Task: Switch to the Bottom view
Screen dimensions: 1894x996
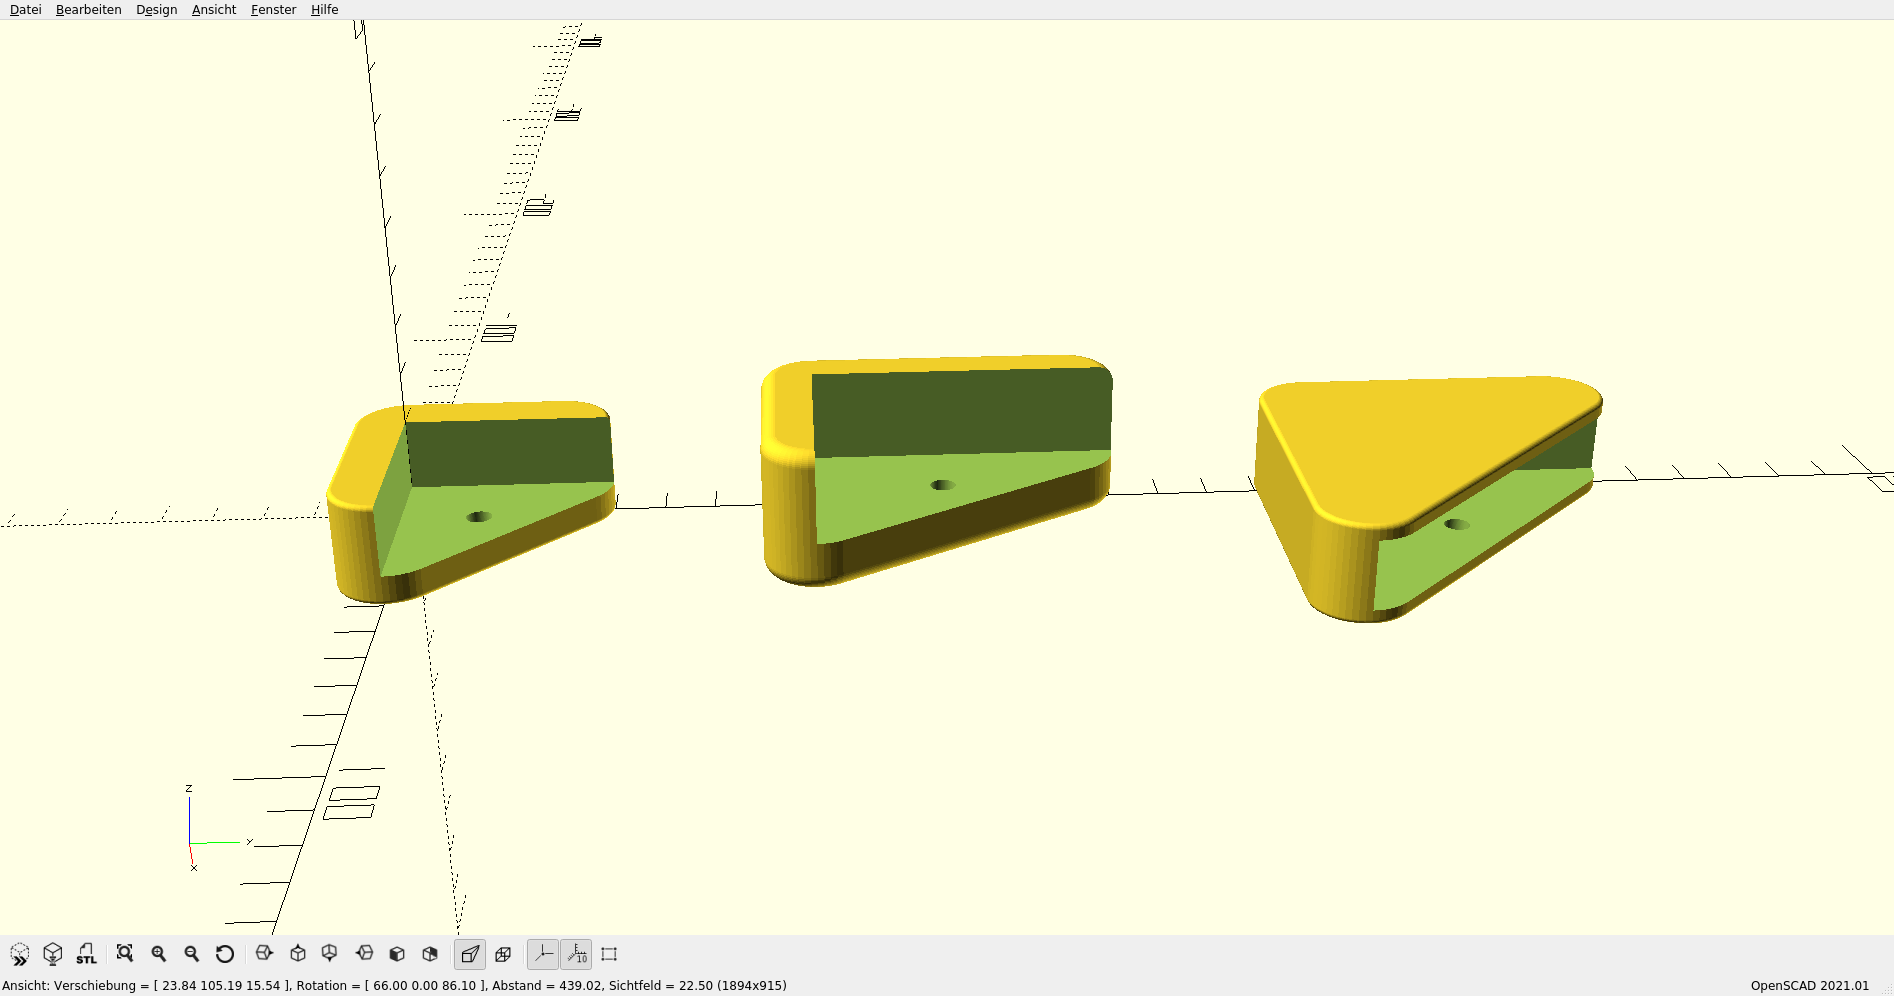Action: [330, 954]
